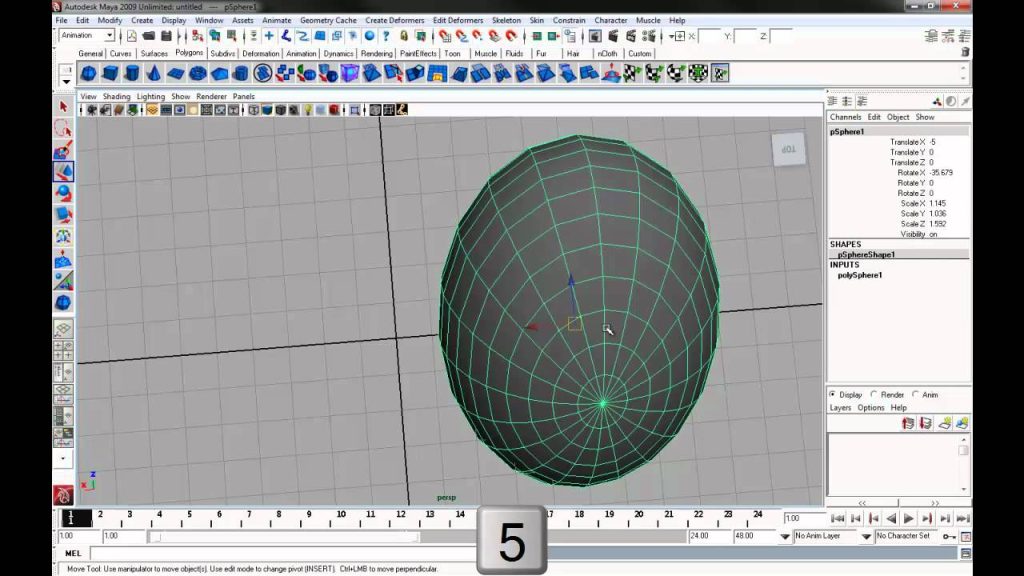The image size is (1024, 576).
Task: Click the Scale Z value field
Action: [x=948, y=224]
